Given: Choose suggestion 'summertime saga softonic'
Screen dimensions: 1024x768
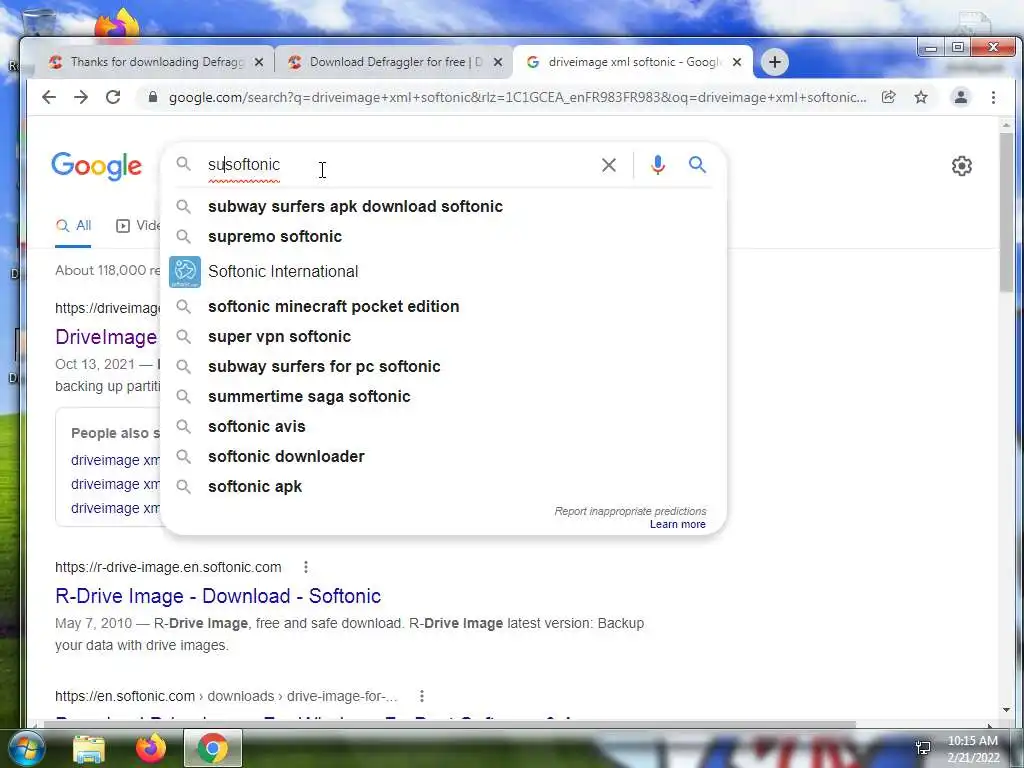Looking at the screenshot, I should click(443, 396).
